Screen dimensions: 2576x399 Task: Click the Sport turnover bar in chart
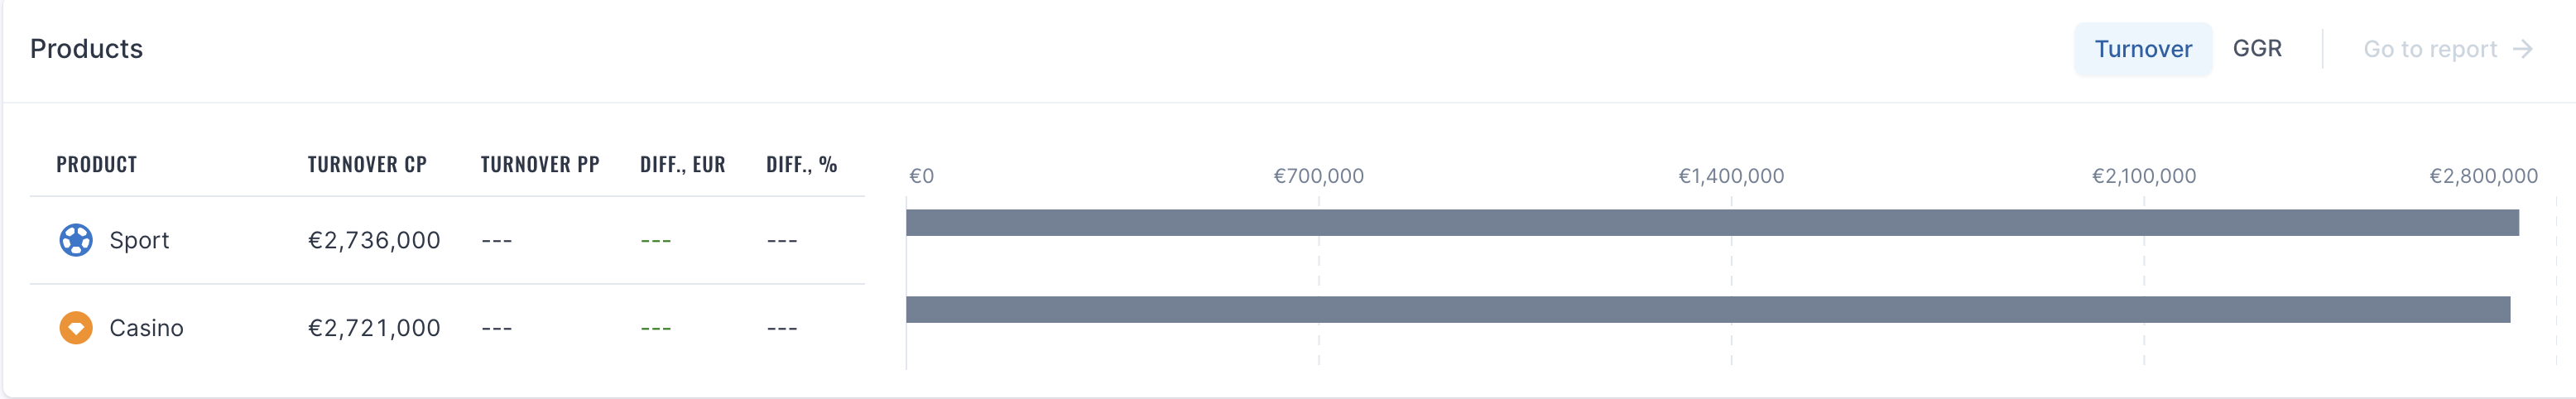(x=1712, y=223)
